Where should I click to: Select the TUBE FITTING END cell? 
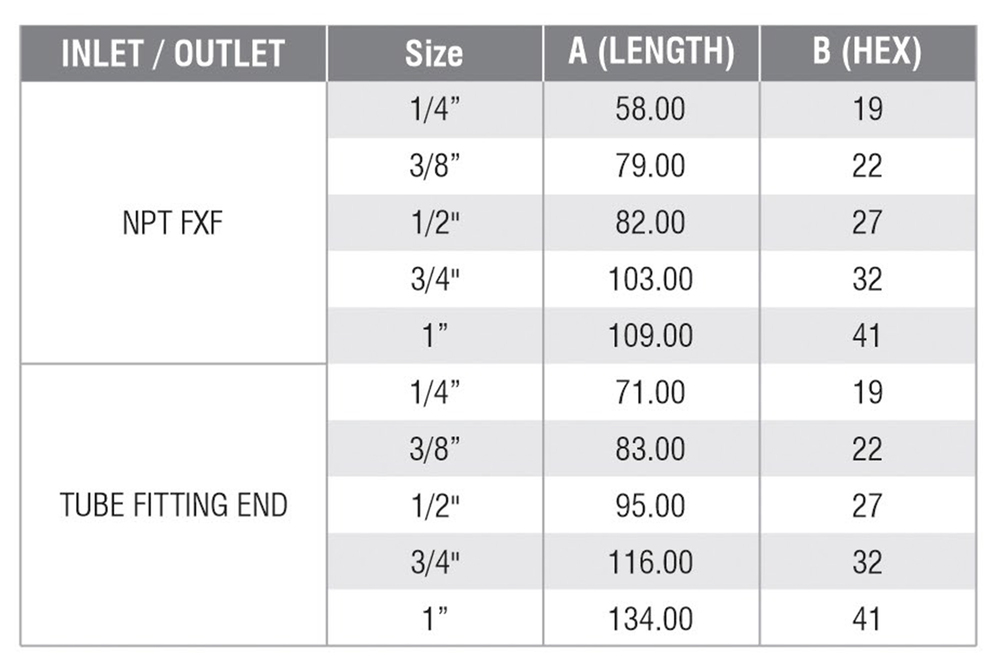173,505
